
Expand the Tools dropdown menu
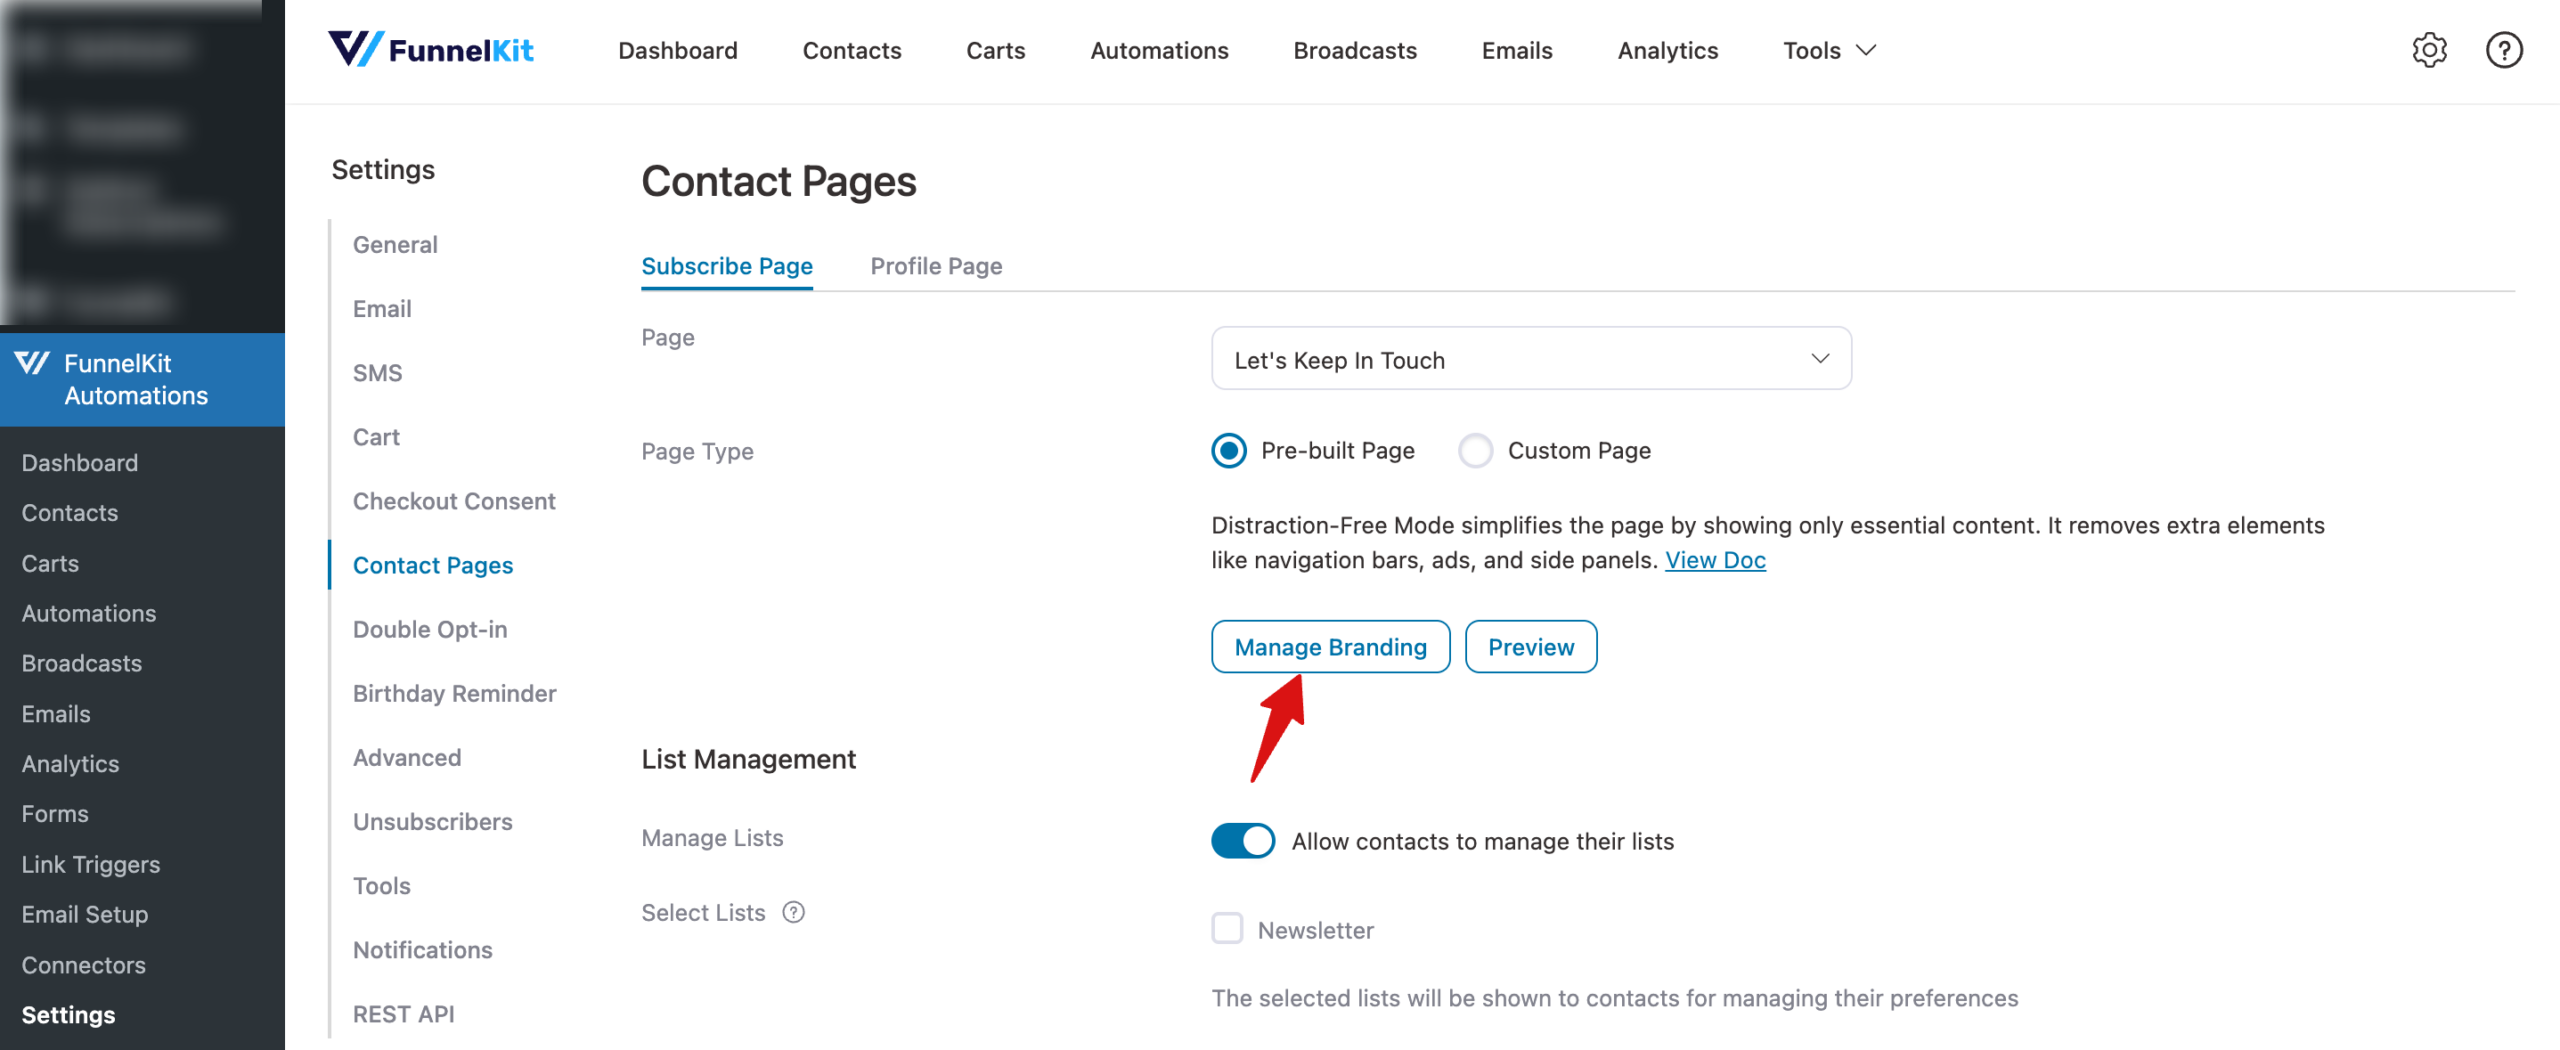point(1829,50)
